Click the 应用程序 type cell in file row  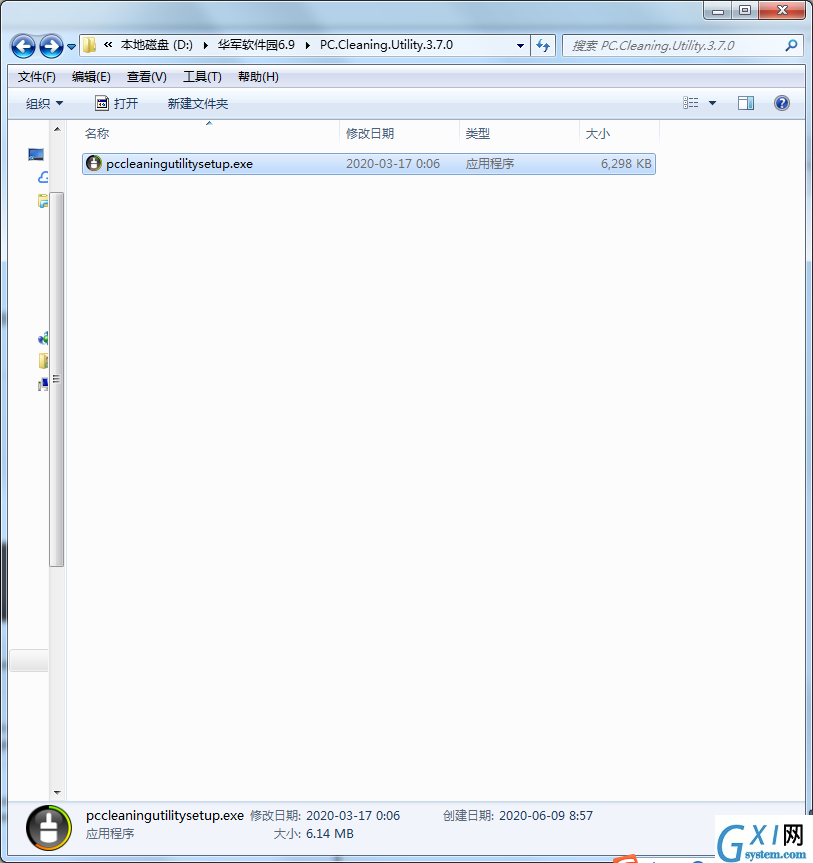click(x=490, y=164)
